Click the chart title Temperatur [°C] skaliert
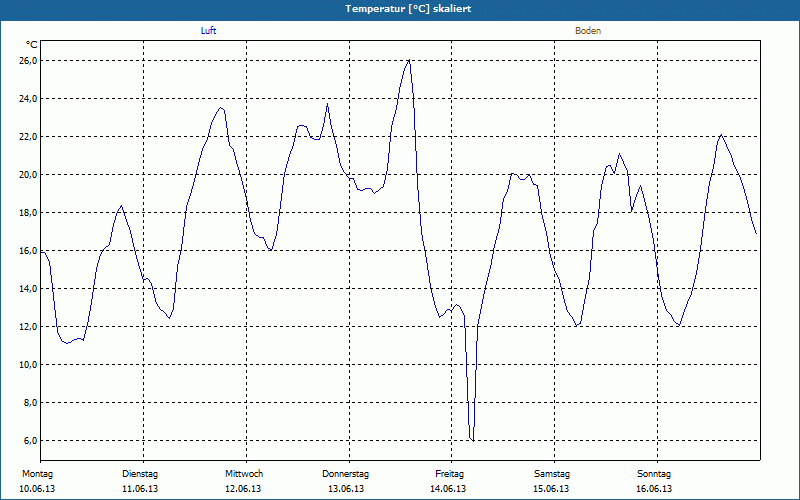The image size is (800, 500). [408, 9]
